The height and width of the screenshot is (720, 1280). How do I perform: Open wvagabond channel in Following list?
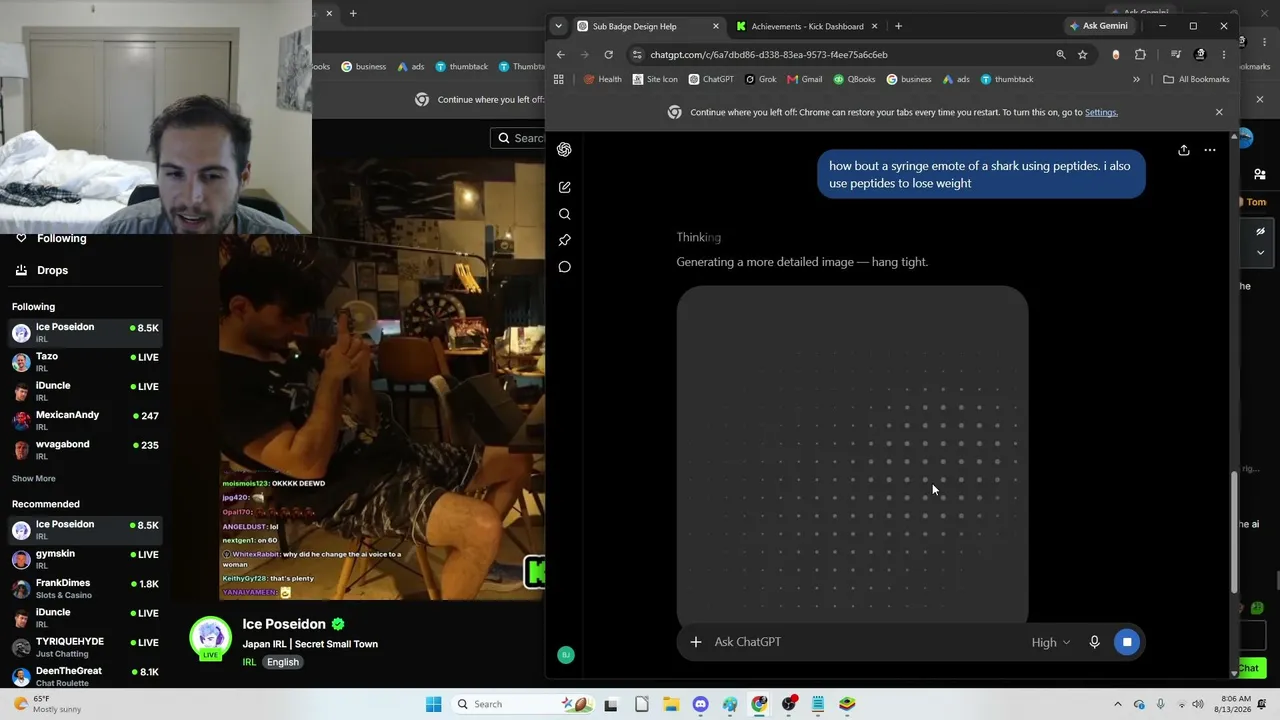[x=85, y=449]
